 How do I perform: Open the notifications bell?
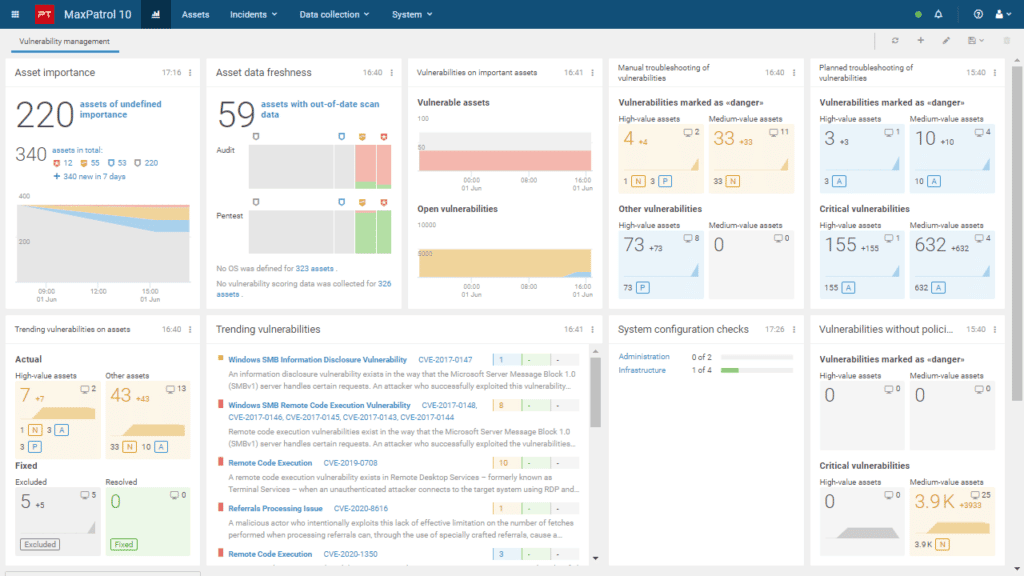tap(938, 14)
